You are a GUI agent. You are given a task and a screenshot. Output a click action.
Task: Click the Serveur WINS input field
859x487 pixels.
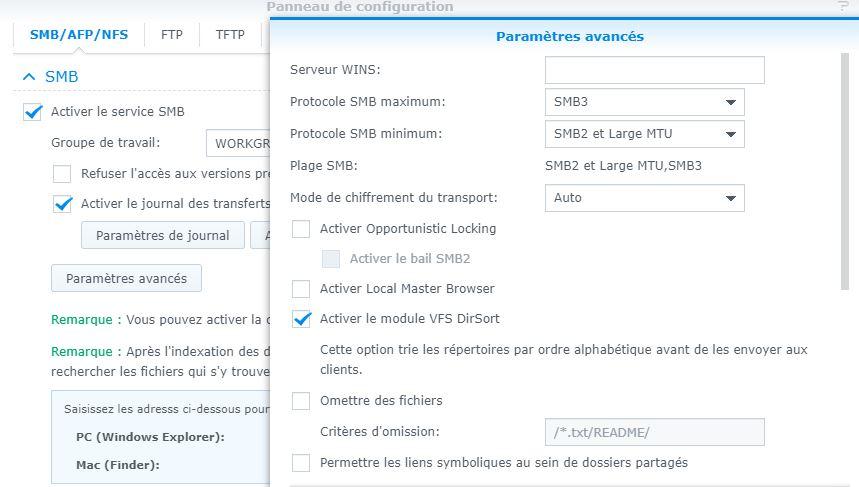pyautogui.click(x=654, y=70)
